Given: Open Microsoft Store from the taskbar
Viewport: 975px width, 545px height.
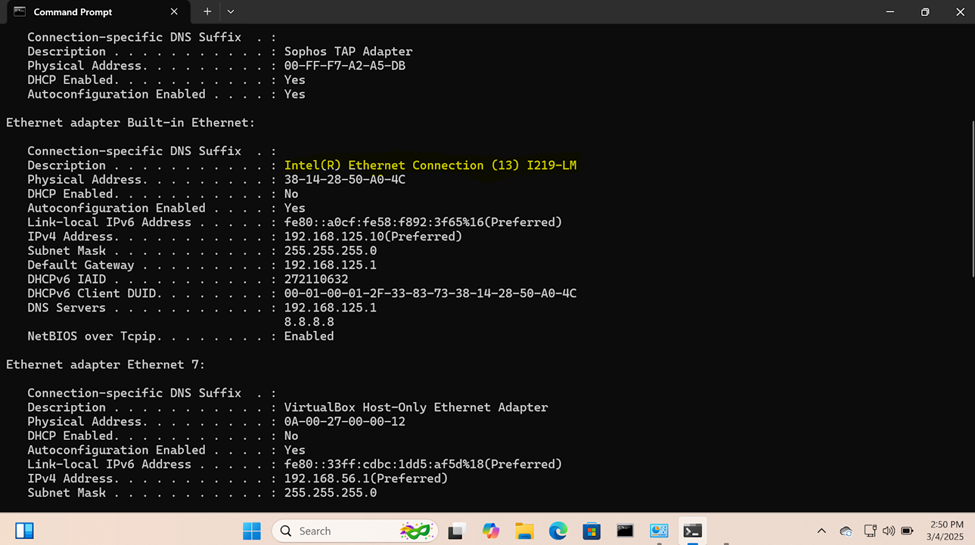Looking at the screenshot, I should point(591,531).
